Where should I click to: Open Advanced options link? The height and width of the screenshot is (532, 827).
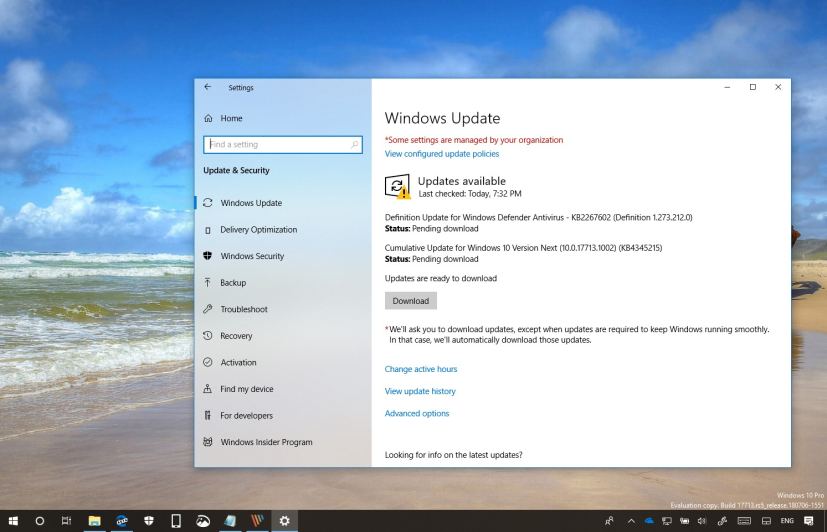pyautogui.click(x=417, y=413)
